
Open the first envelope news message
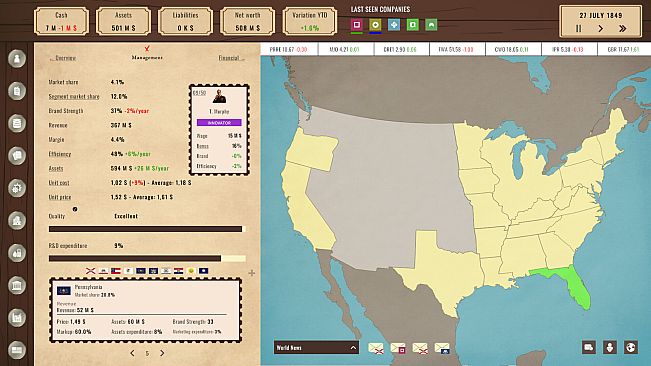click(x=376, y=348)
